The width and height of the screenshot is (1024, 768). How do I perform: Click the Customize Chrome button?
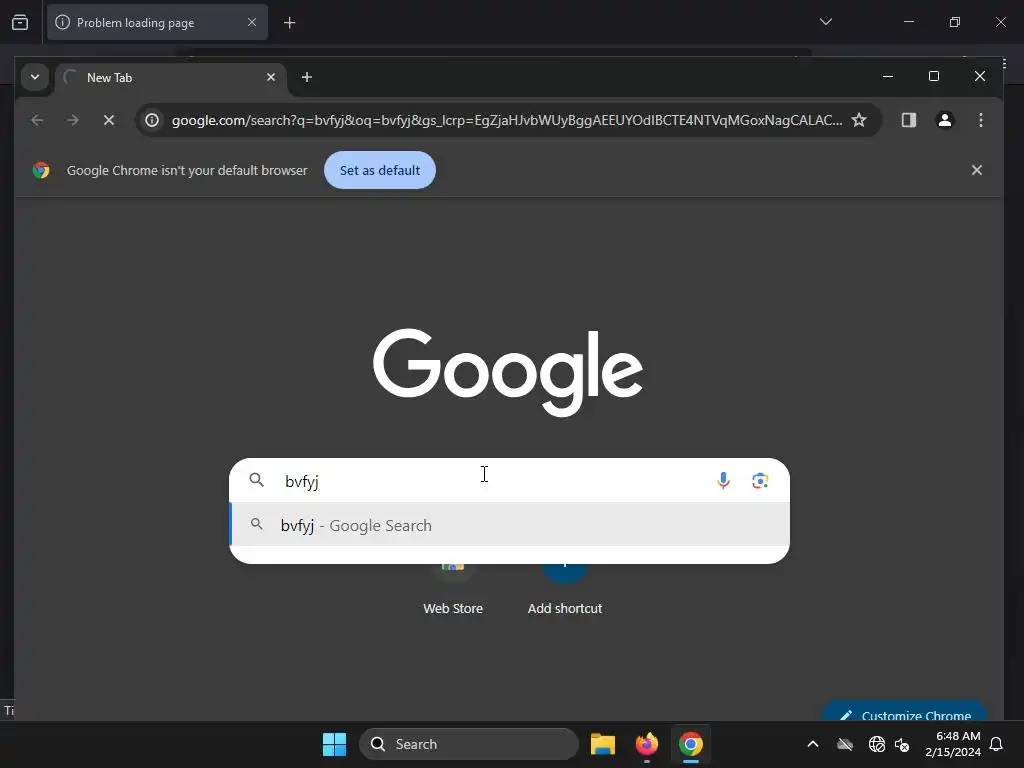(x=904, y=712)
